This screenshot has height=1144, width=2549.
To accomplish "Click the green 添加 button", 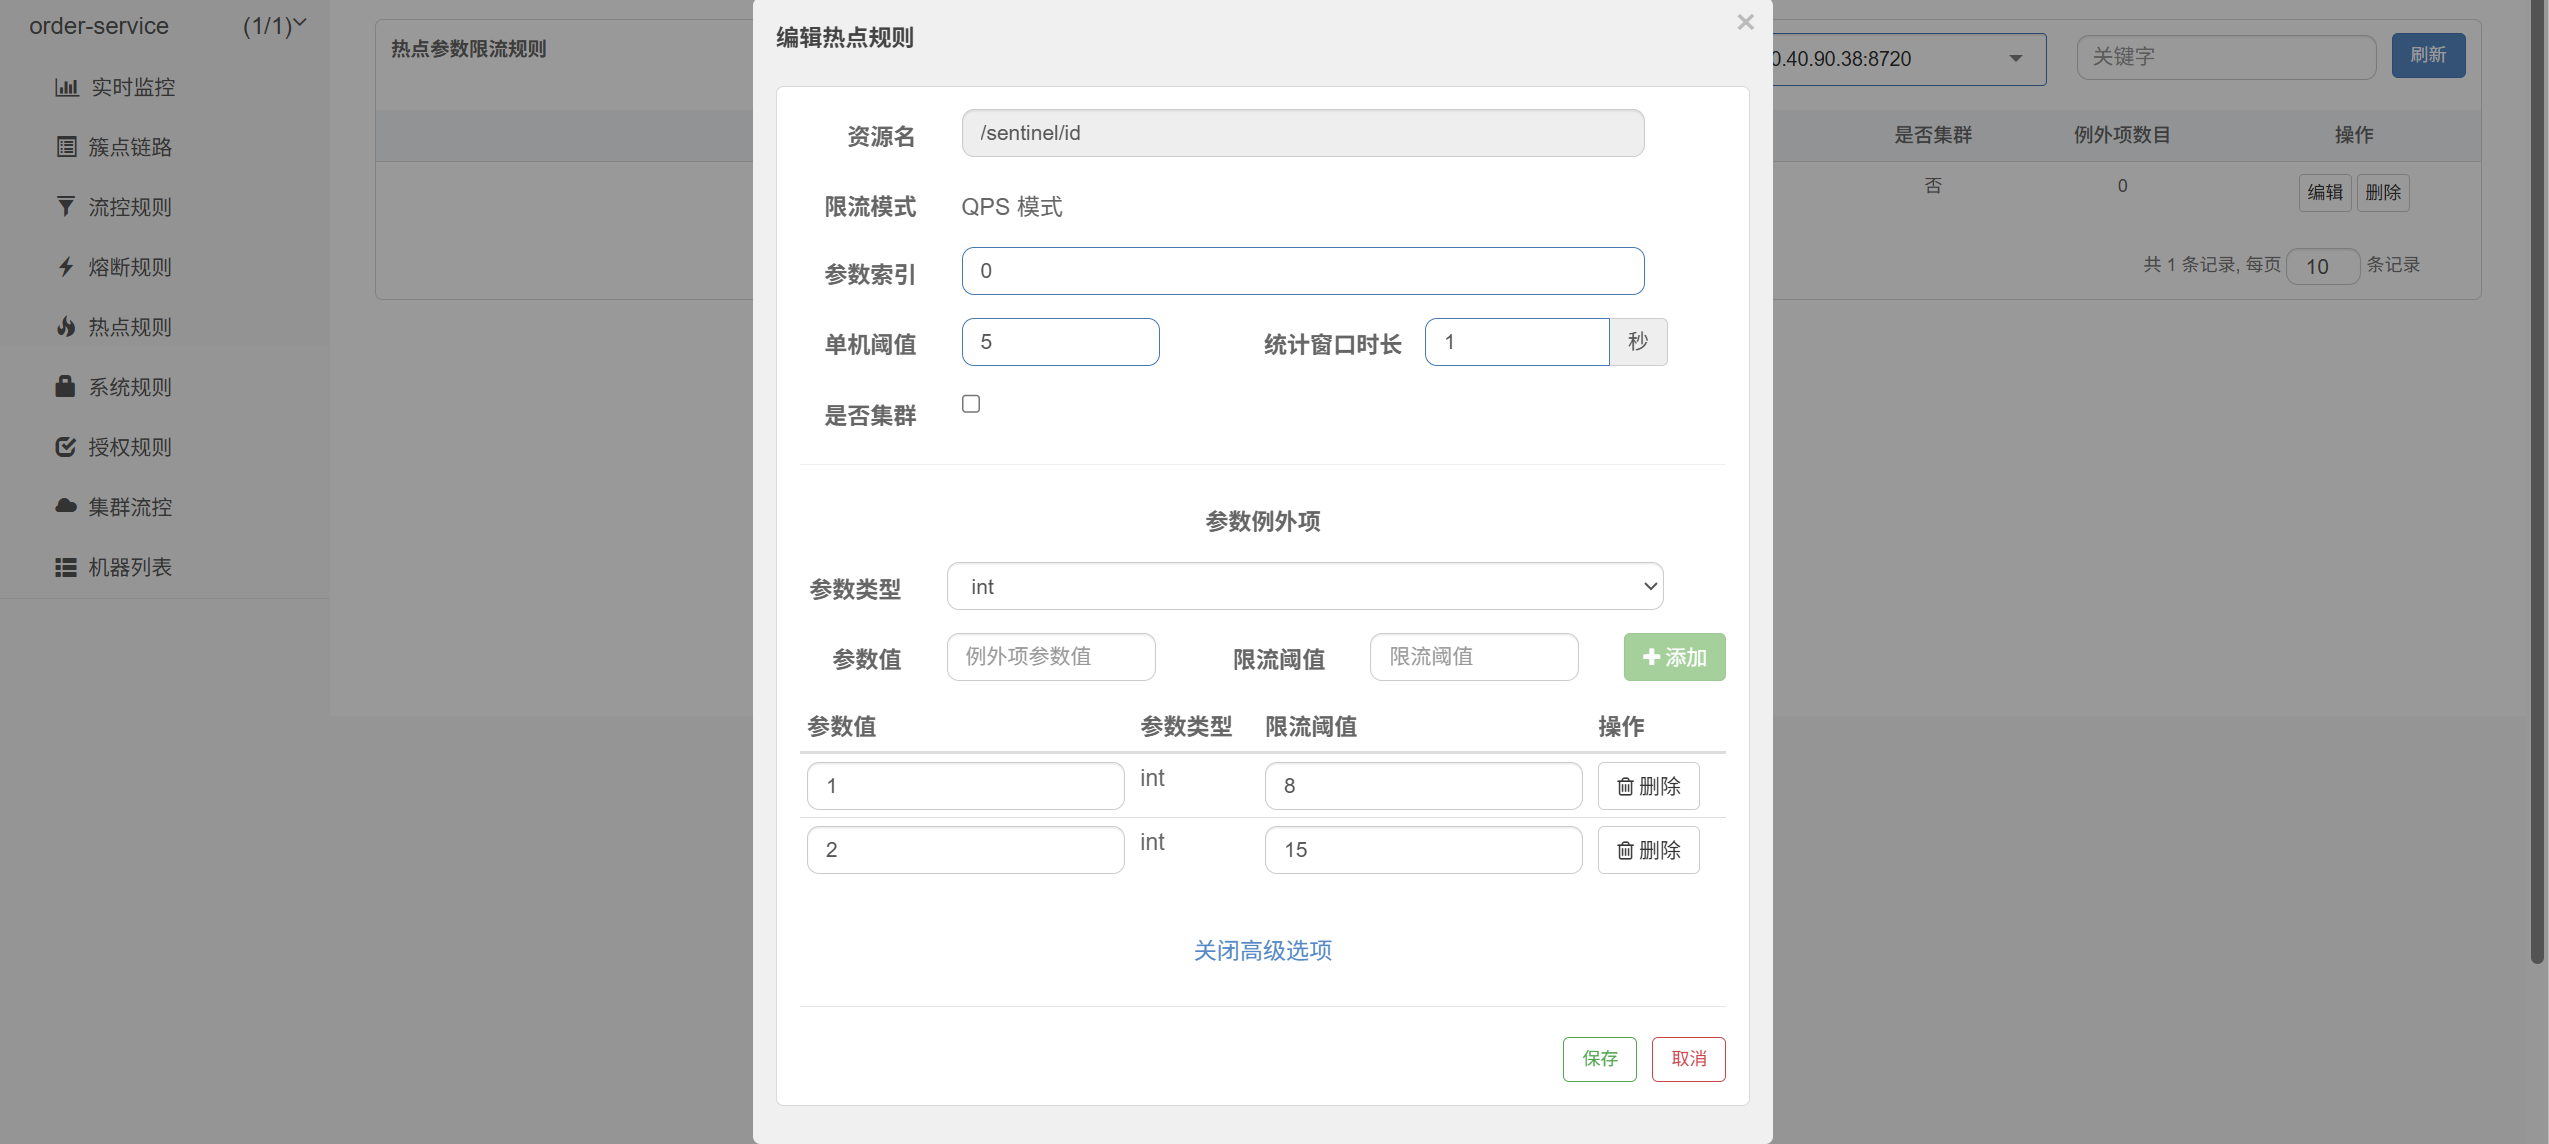I will [x=1674, y=657].
